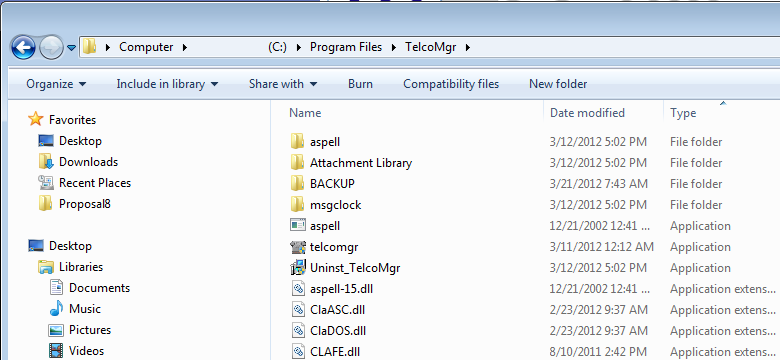The height and width of the screenshot is (360, 780).
Task: Select Favorites in the navigation pane
Action: coord(72,120)
